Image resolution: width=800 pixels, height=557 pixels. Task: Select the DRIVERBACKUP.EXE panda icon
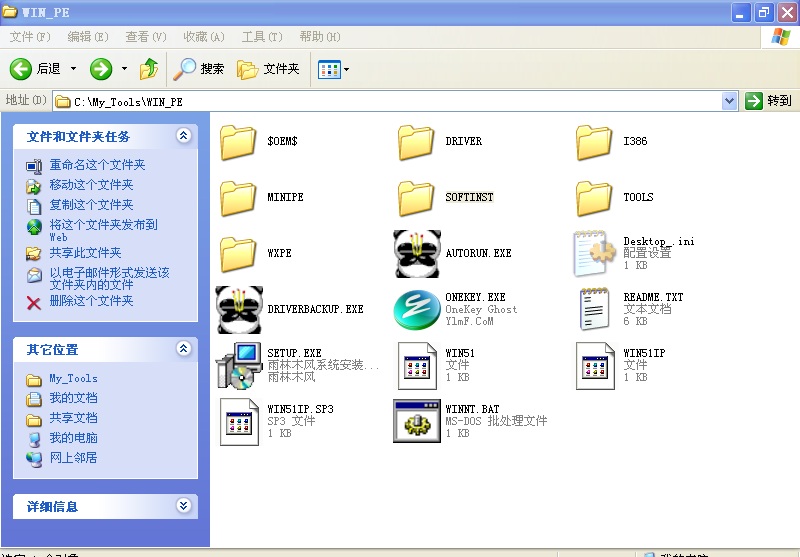point(239,310)
